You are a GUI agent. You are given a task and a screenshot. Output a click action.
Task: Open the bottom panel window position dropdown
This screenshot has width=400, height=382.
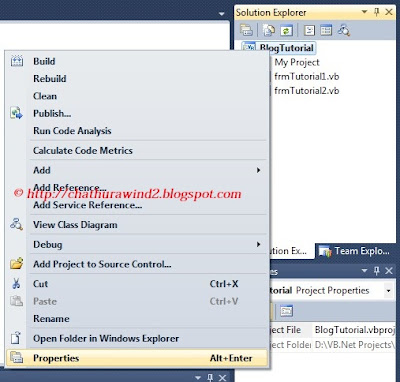[x=198, y=378]
